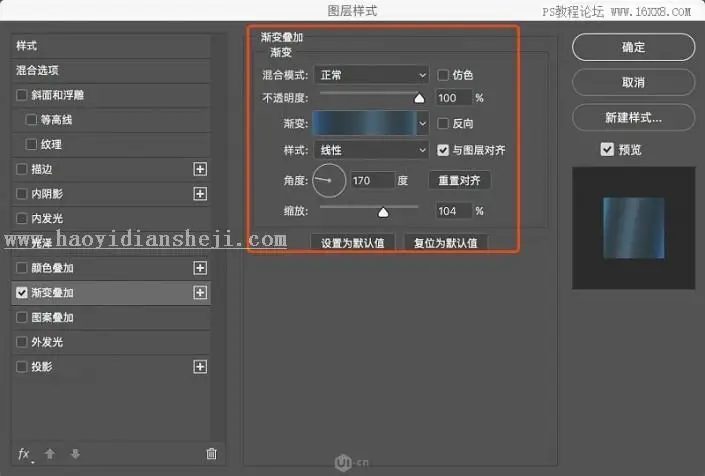Screen dimensions: 705x476
Task: Add another Inner Shadow with plus icon
Action: pos(200,194)
